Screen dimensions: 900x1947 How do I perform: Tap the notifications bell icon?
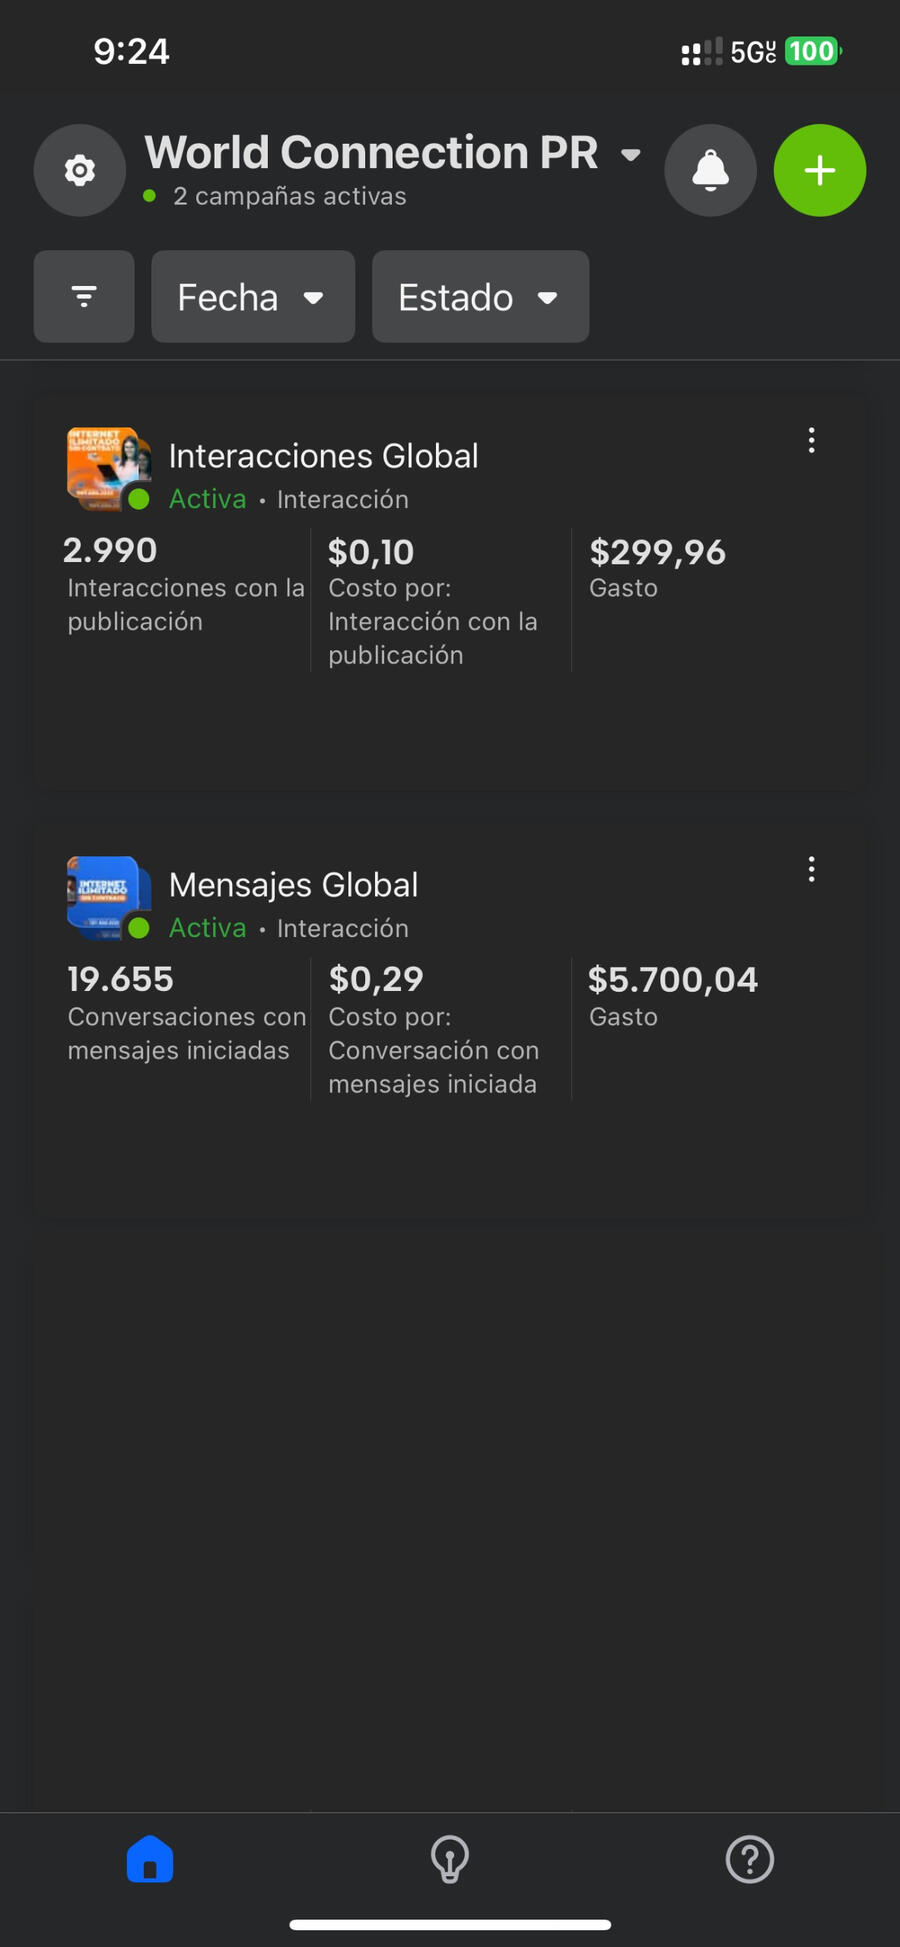pyautogui.click(x=710, y=170)
